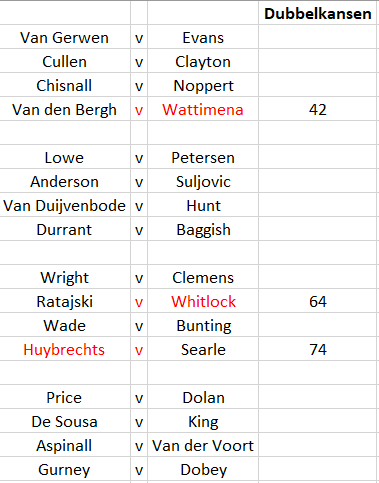This screenshot has width=379, height=483.
Task: Click the Van der Voort cell
Action: [x=203, y=445]
